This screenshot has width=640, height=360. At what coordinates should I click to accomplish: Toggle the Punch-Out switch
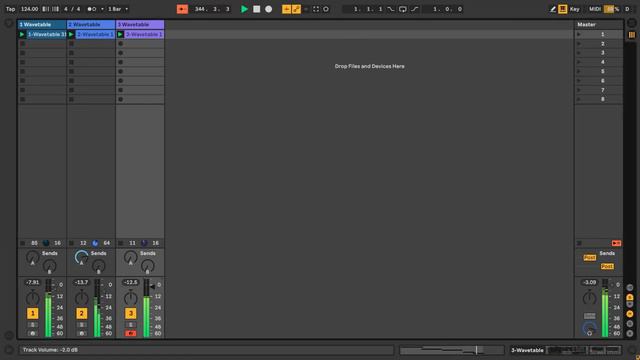tap(414, 9)
